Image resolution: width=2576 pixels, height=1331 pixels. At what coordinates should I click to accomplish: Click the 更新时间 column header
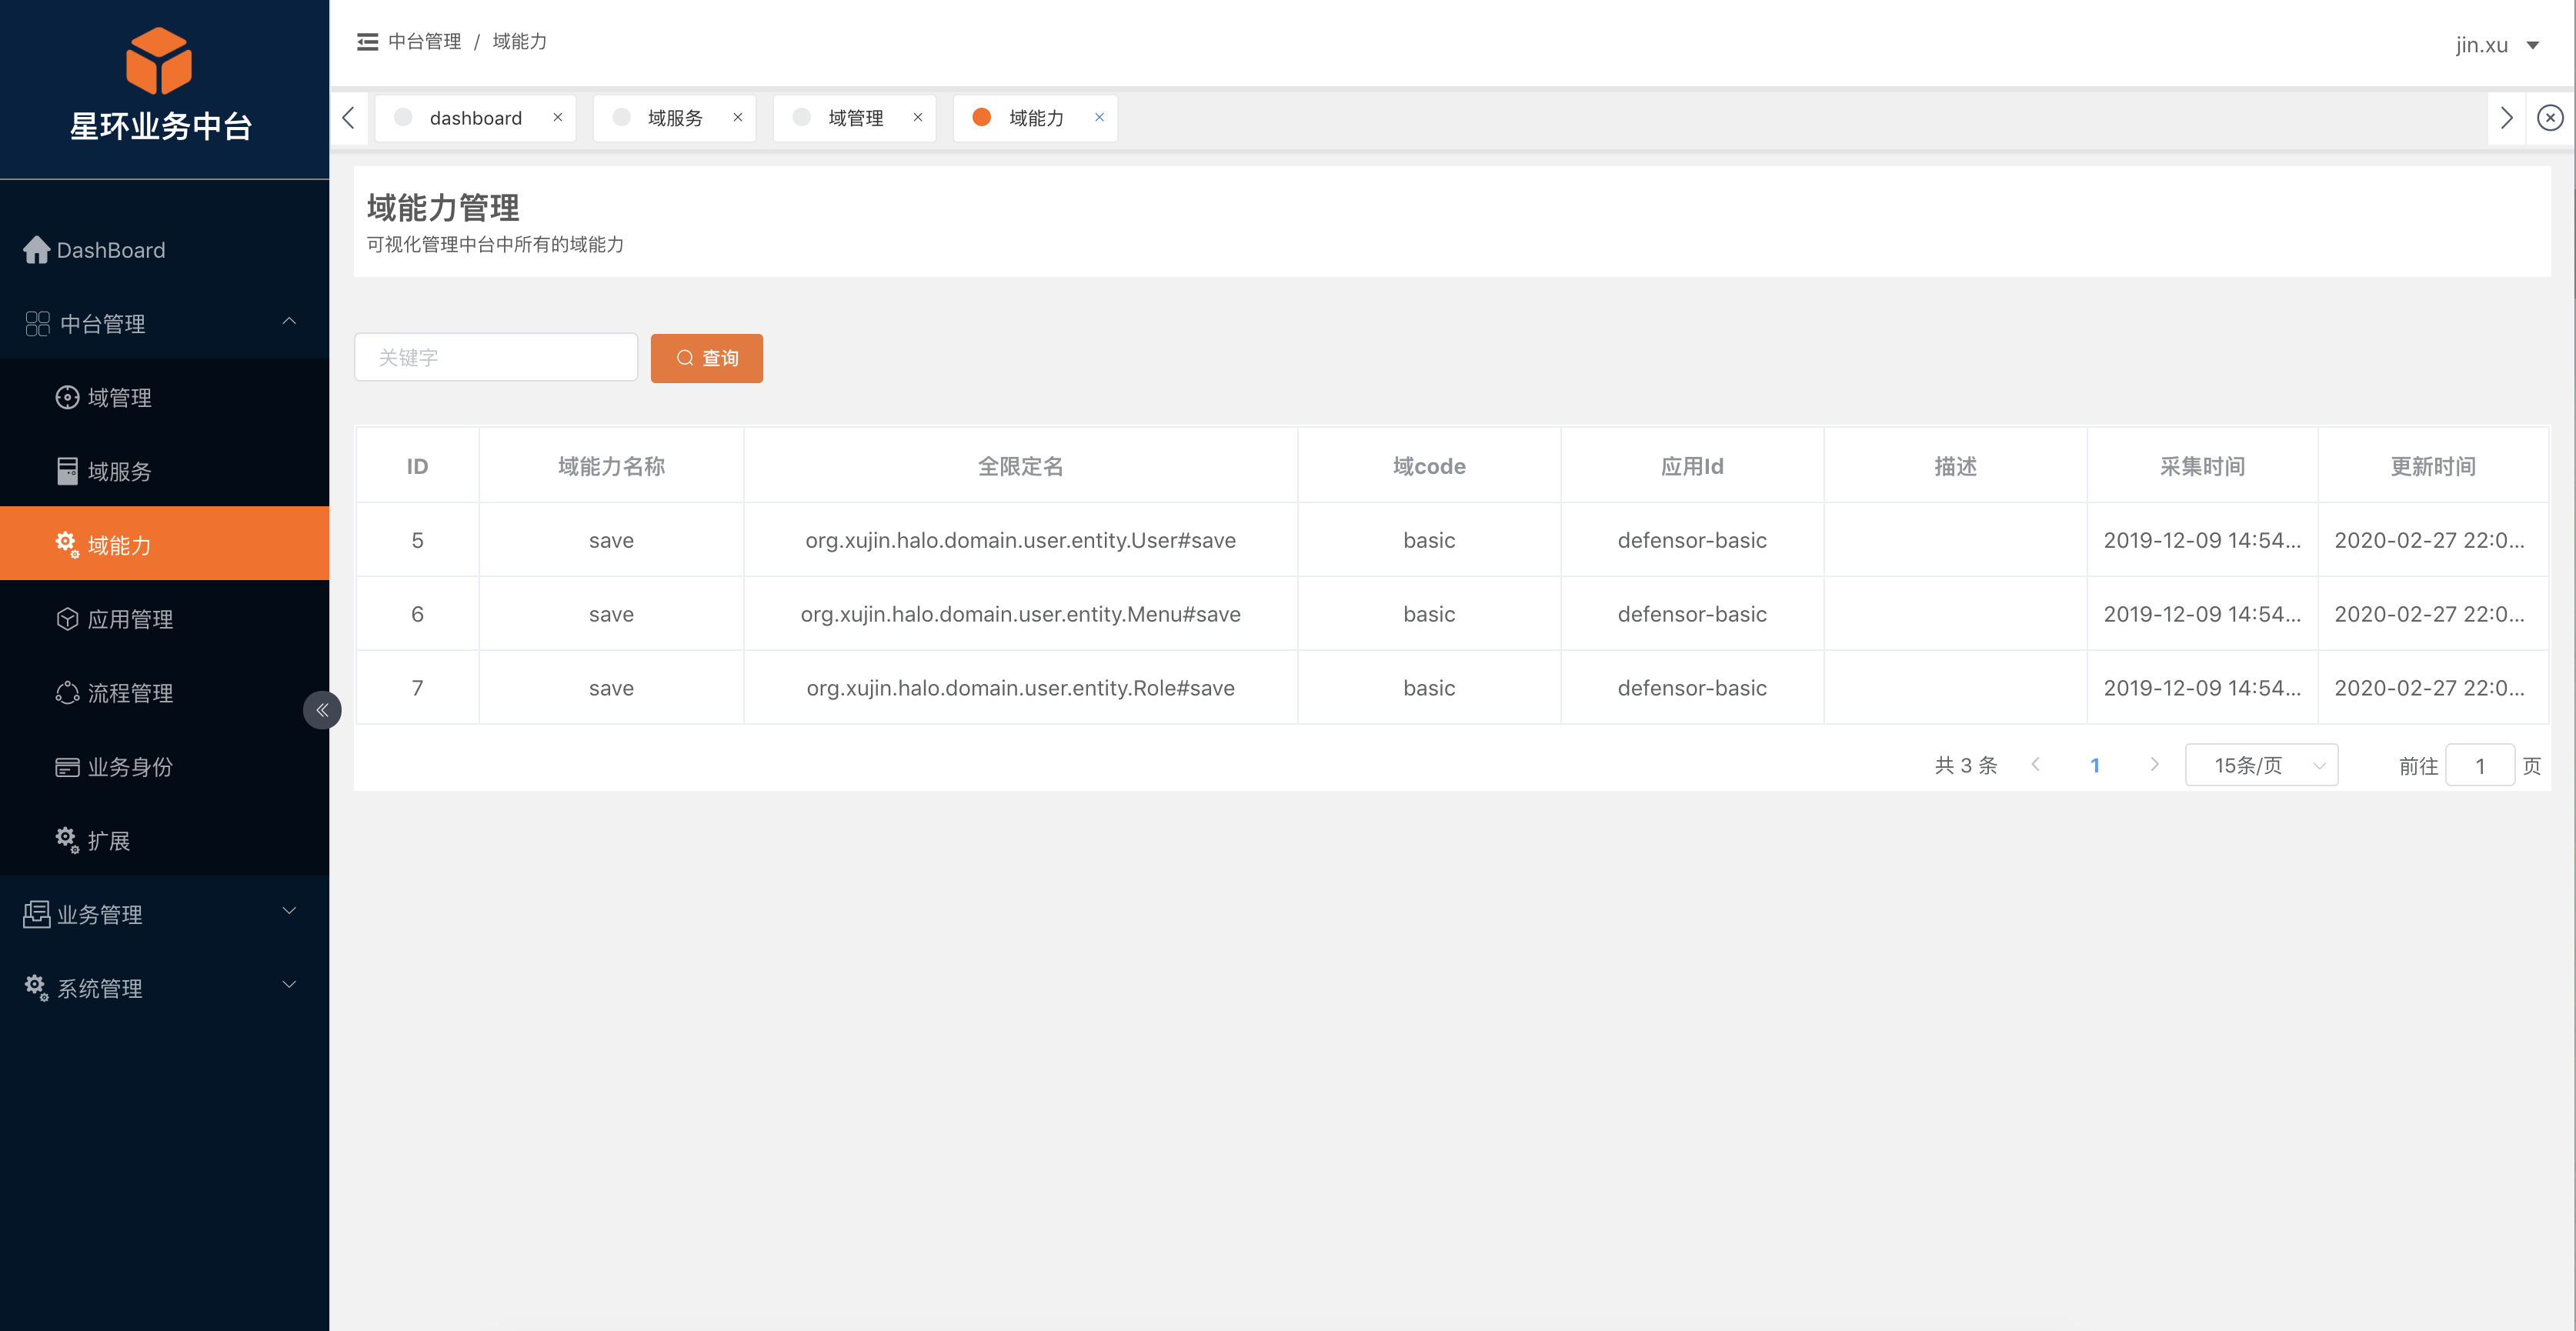2433,466
